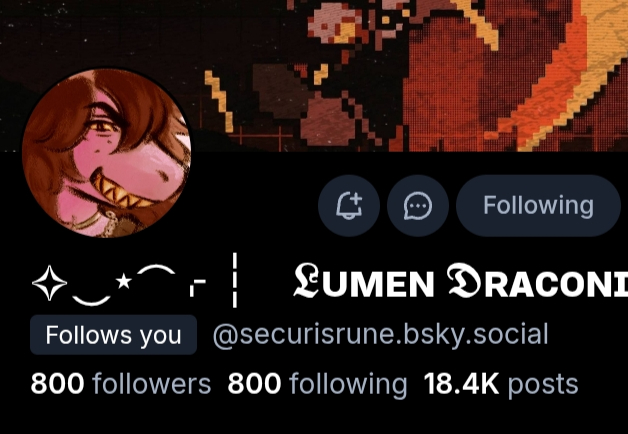Subscribe to post notifications with bell icon

[349, 206]
